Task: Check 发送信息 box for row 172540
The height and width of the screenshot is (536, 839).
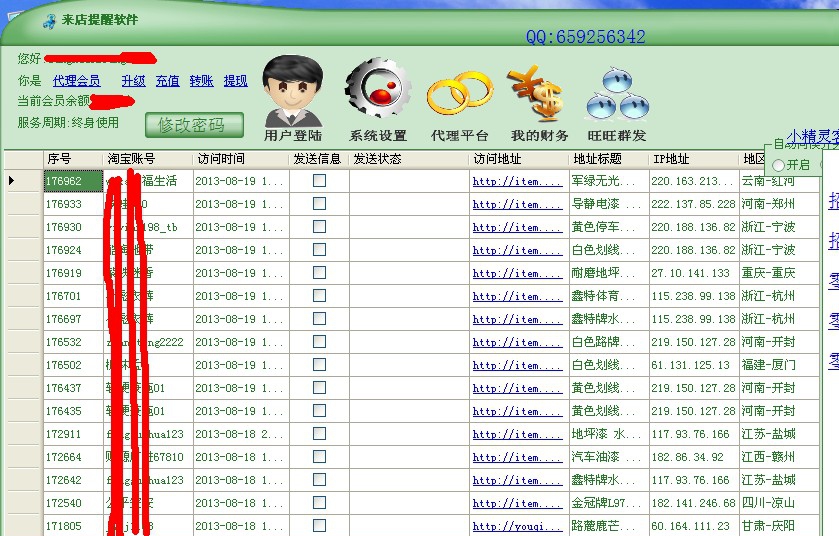Action: [319, 503]
